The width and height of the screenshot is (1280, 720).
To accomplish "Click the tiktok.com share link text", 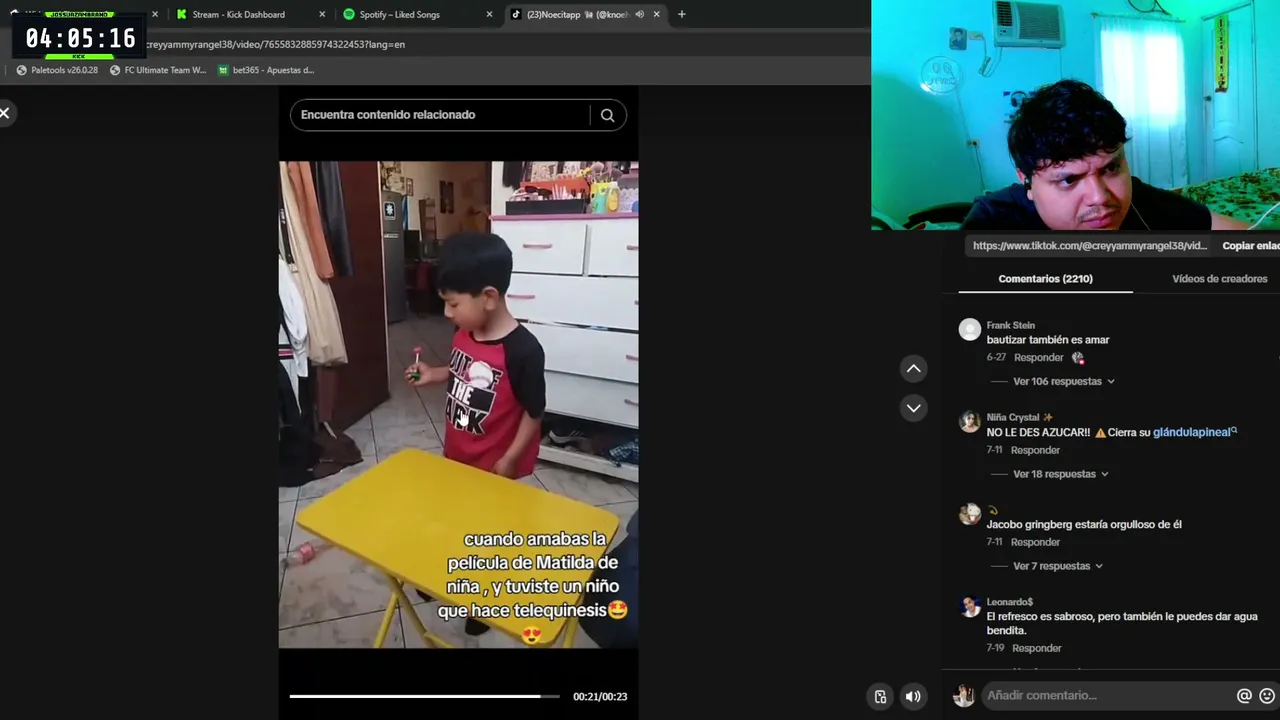I will coord(1090,245).
